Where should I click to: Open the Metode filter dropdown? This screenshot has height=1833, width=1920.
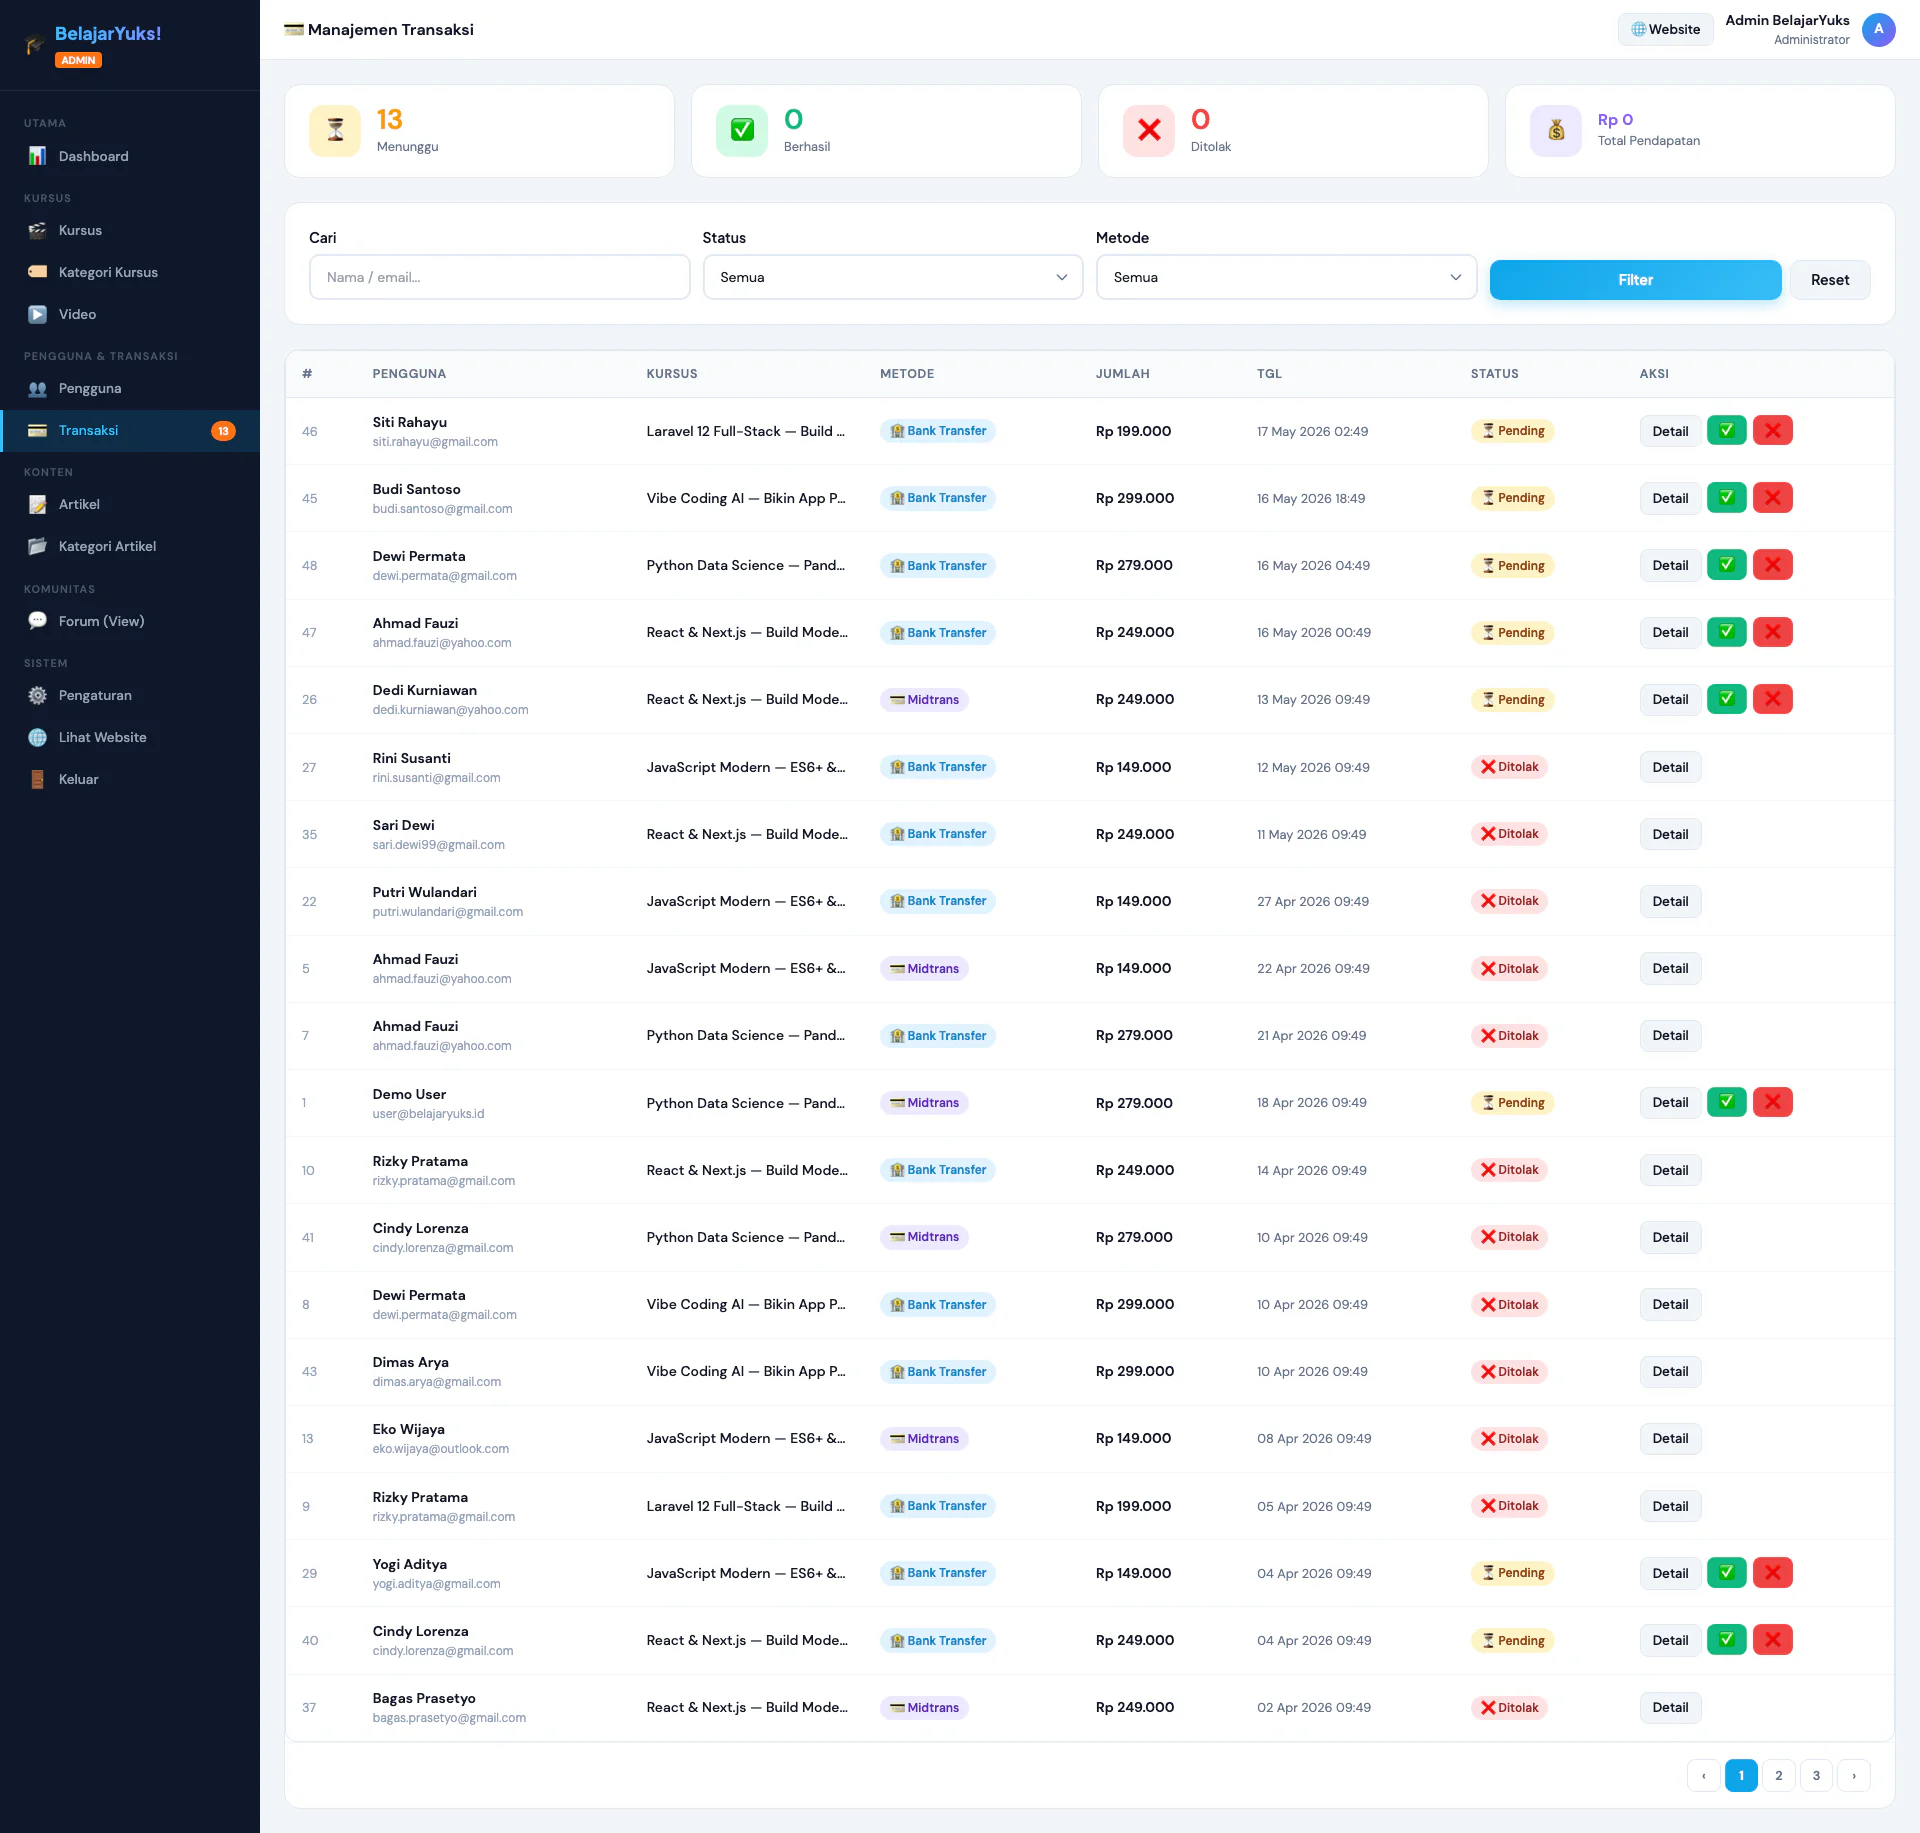(x=1286, y=277)
